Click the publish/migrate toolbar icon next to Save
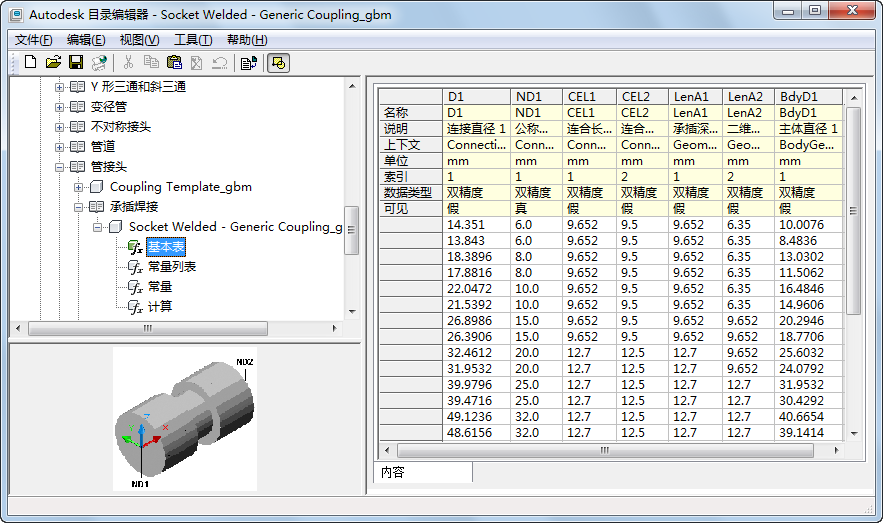This screenshot has width=883, height=523. point(100,62)
